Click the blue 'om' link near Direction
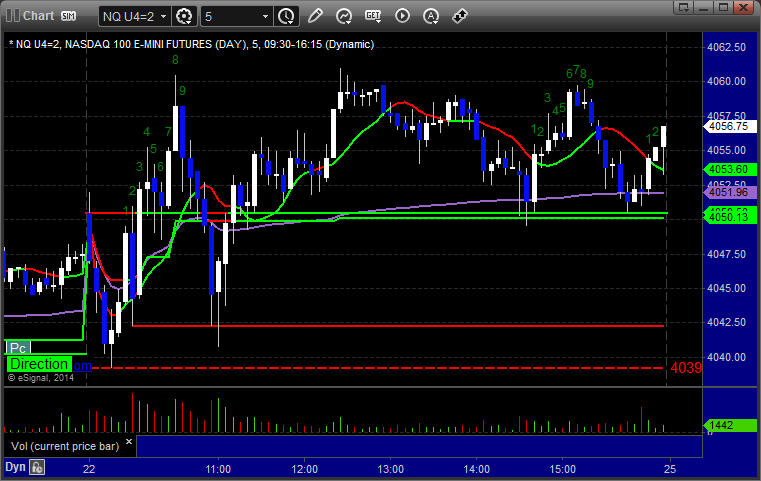 83,365
